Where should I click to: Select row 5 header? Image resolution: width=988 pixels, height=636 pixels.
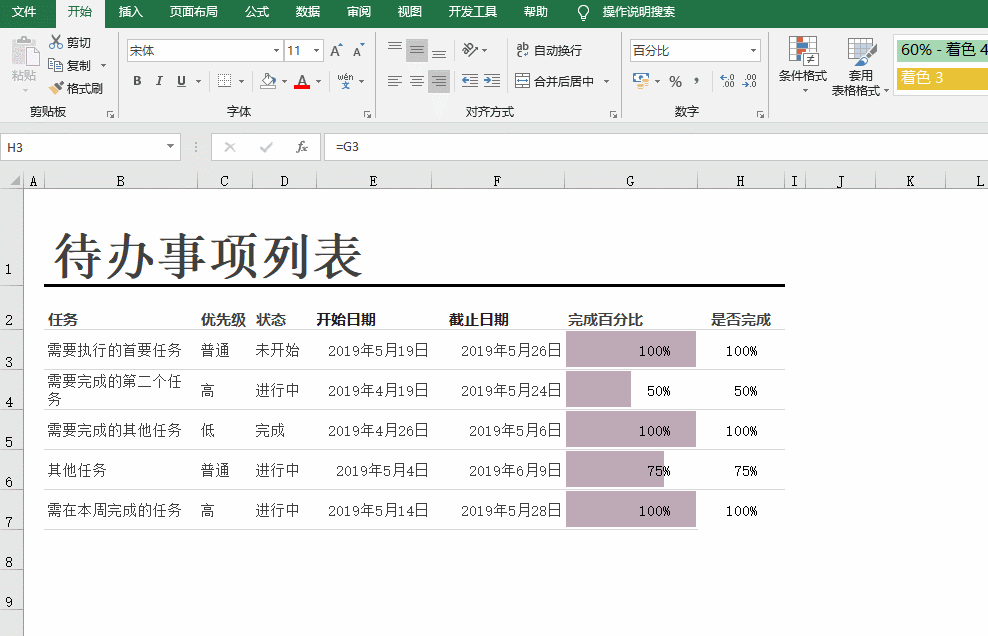tap(11, 430)
